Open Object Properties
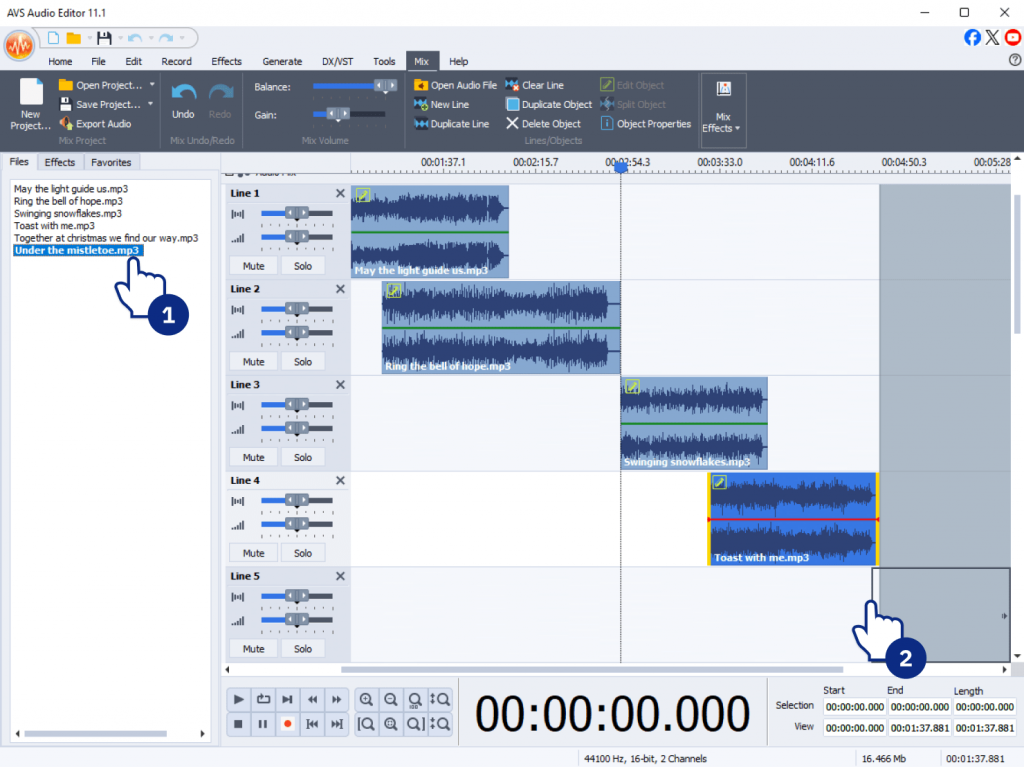 click(646, 124)
